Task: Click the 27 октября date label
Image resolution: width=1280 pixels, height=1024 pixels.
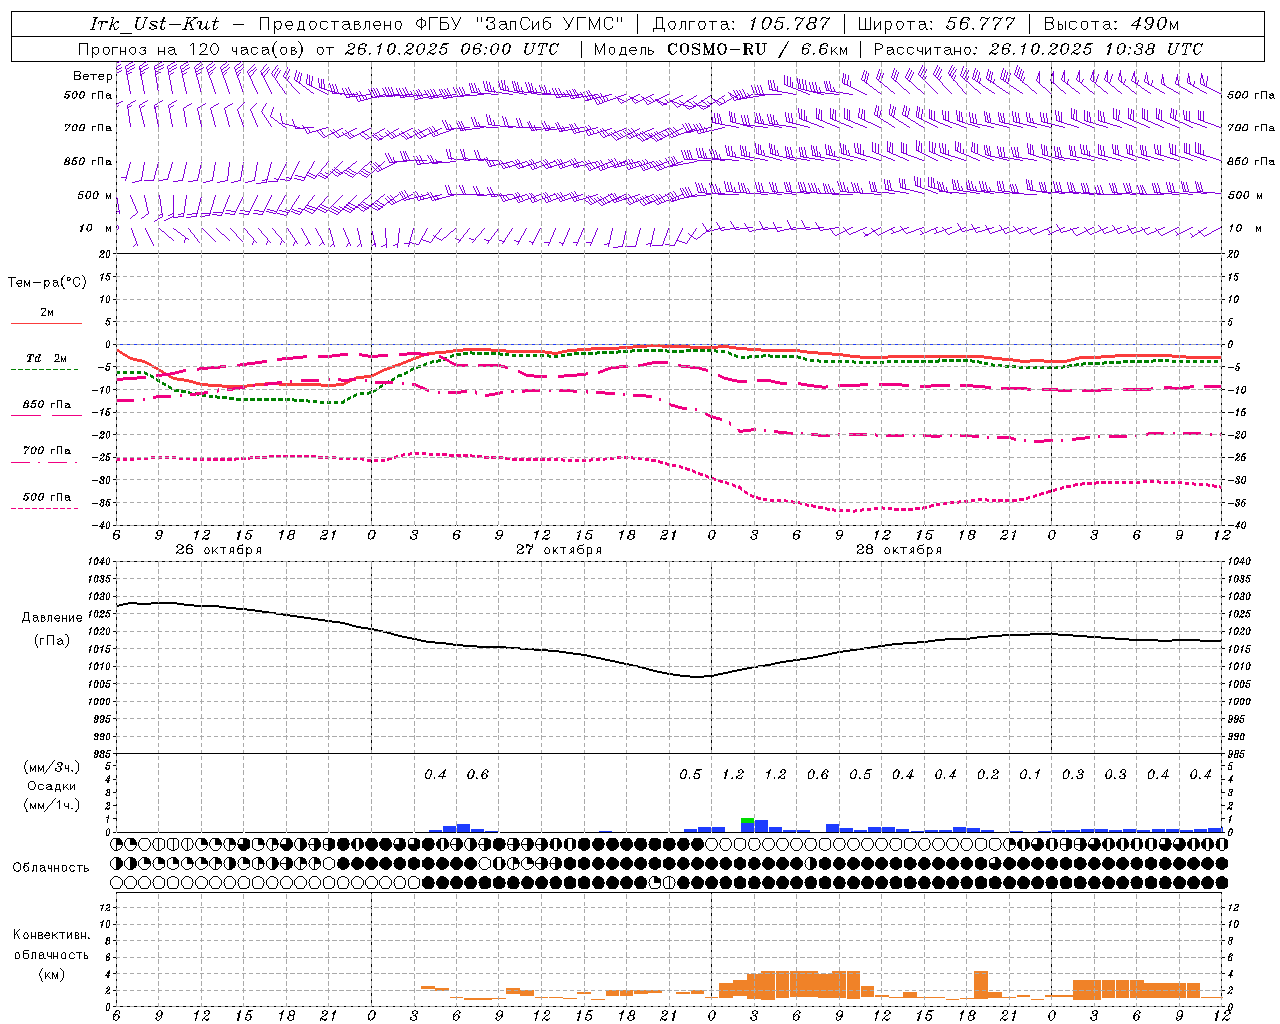Action: (559, 549)
